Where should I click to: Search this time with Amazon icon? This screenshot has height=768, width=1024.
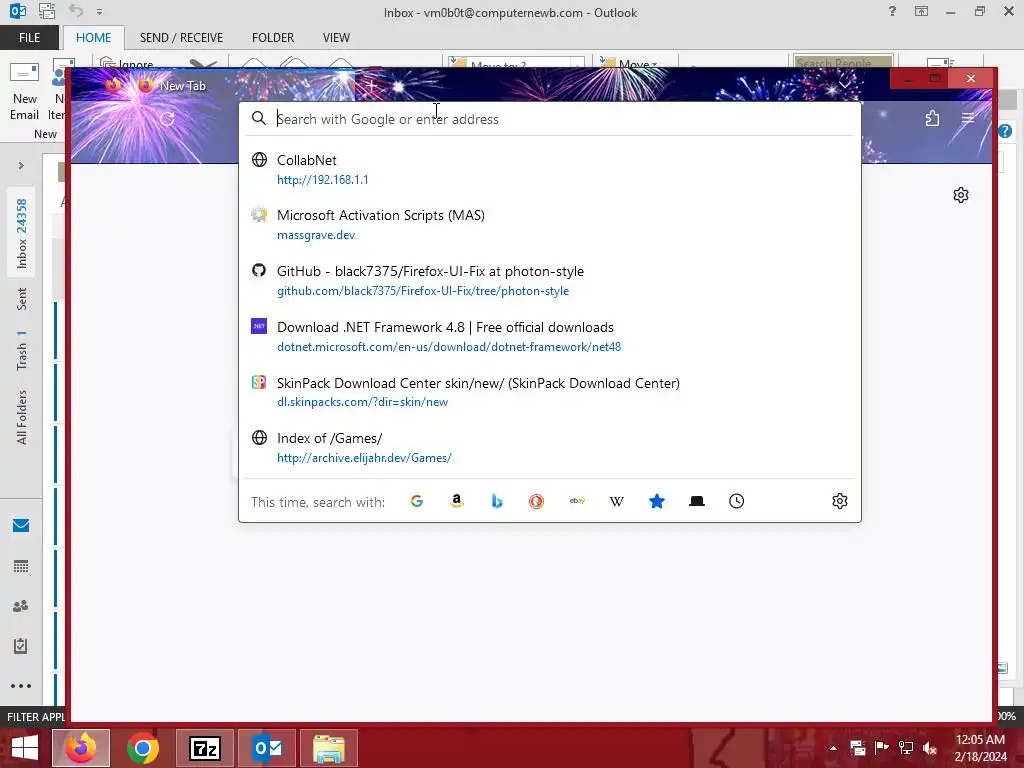(x=457, y=501)
